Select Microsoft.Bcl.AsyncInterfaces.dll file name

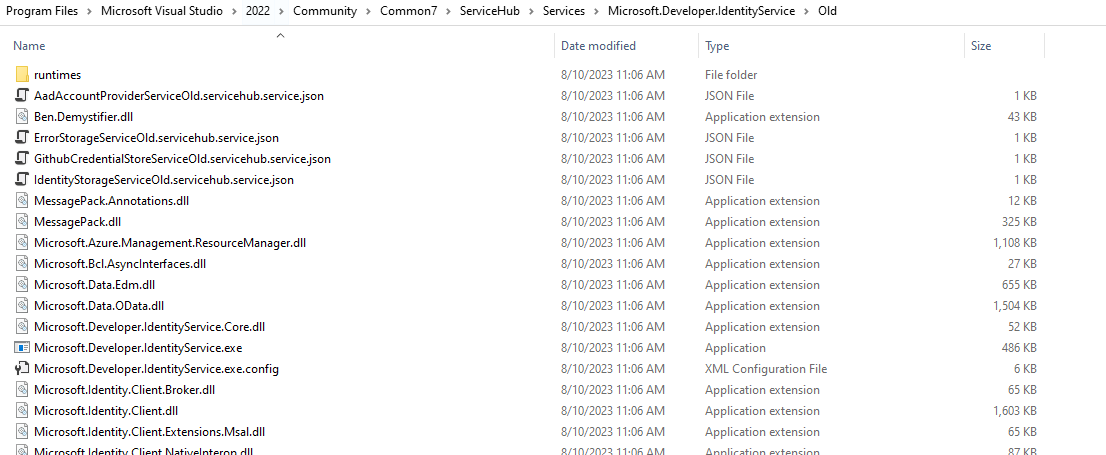(120, 264)
